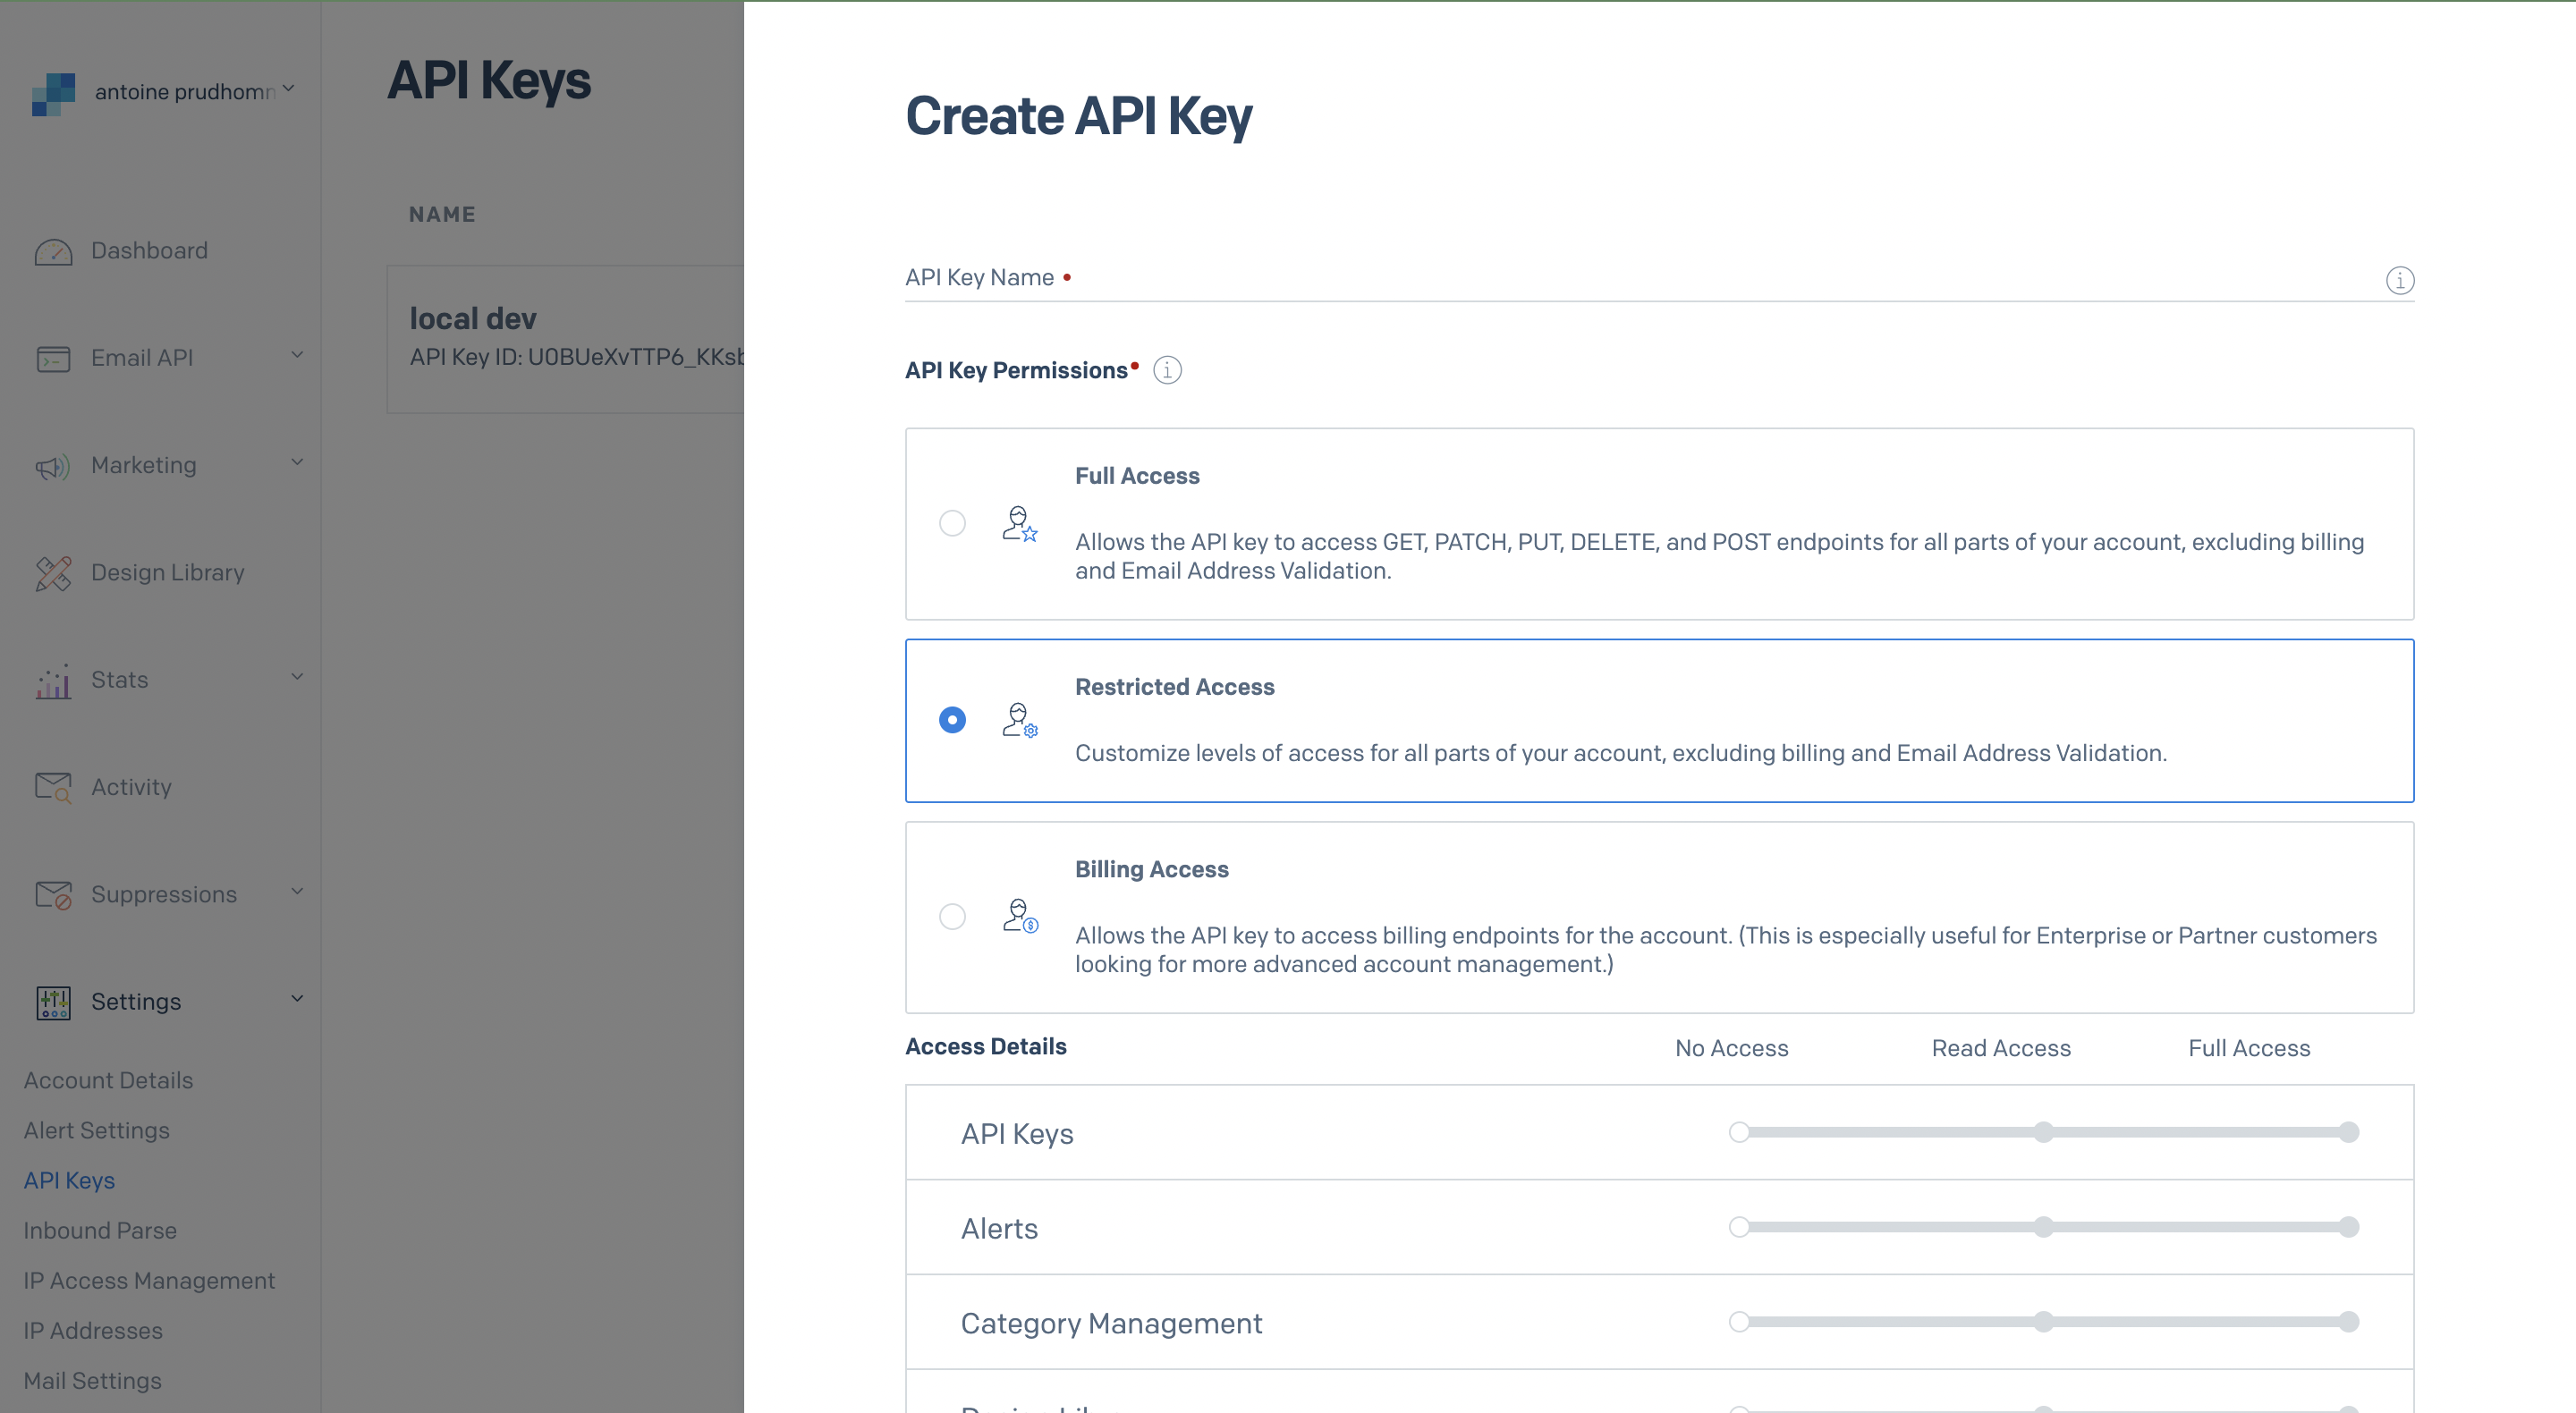The image size is (2576, 1413).
Task: Click the Billing Access user dollar icon
Action: click(x=1020, y=916)
